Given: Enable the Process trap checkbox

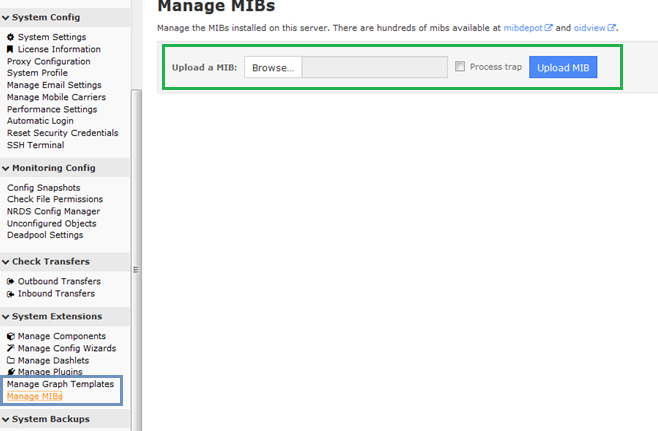Looking at the screenshot, I should click(460, 66).
